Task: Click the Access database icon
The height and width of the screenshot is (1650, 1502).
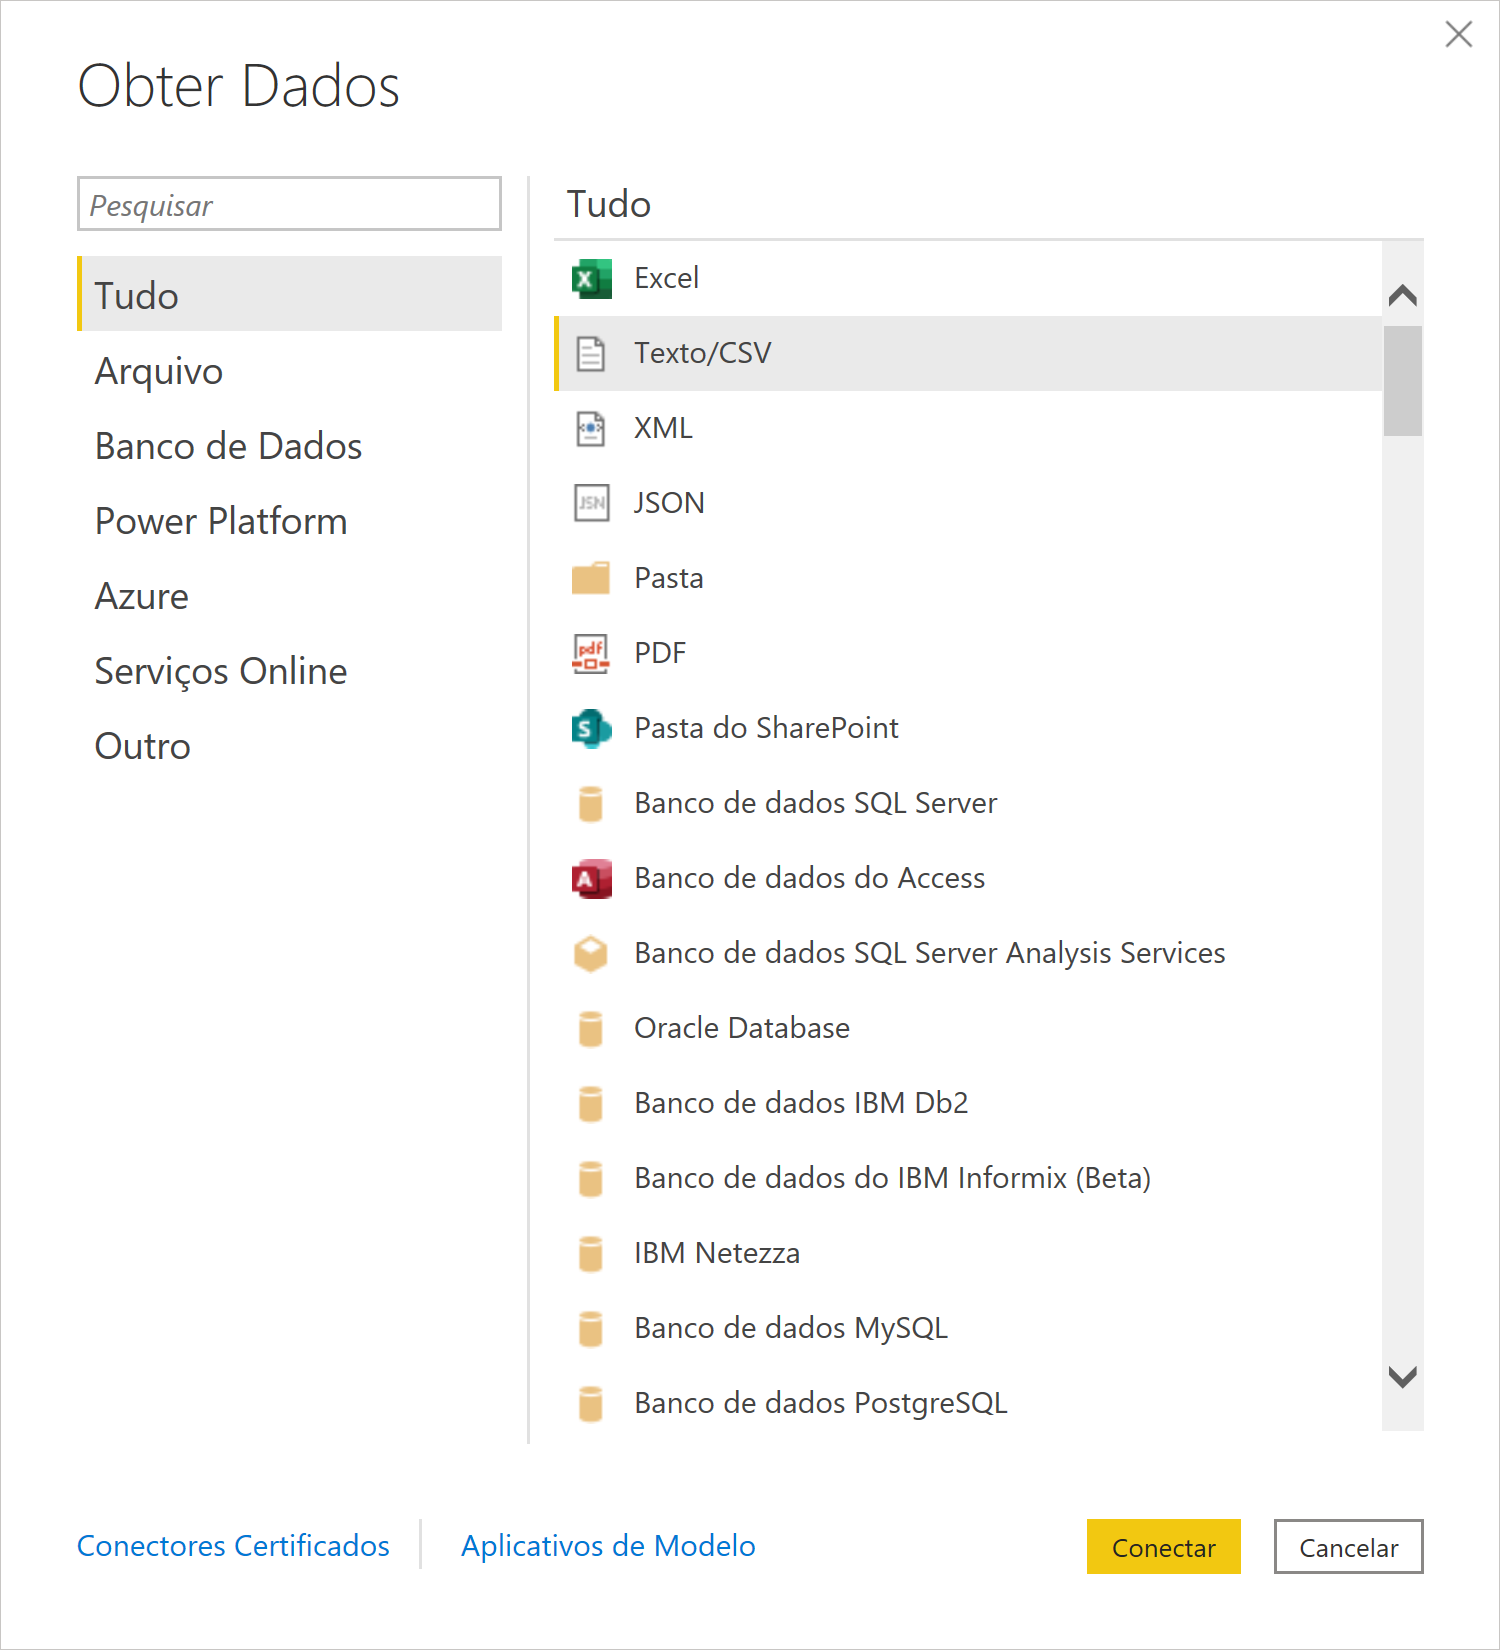Action: (591, 879)
